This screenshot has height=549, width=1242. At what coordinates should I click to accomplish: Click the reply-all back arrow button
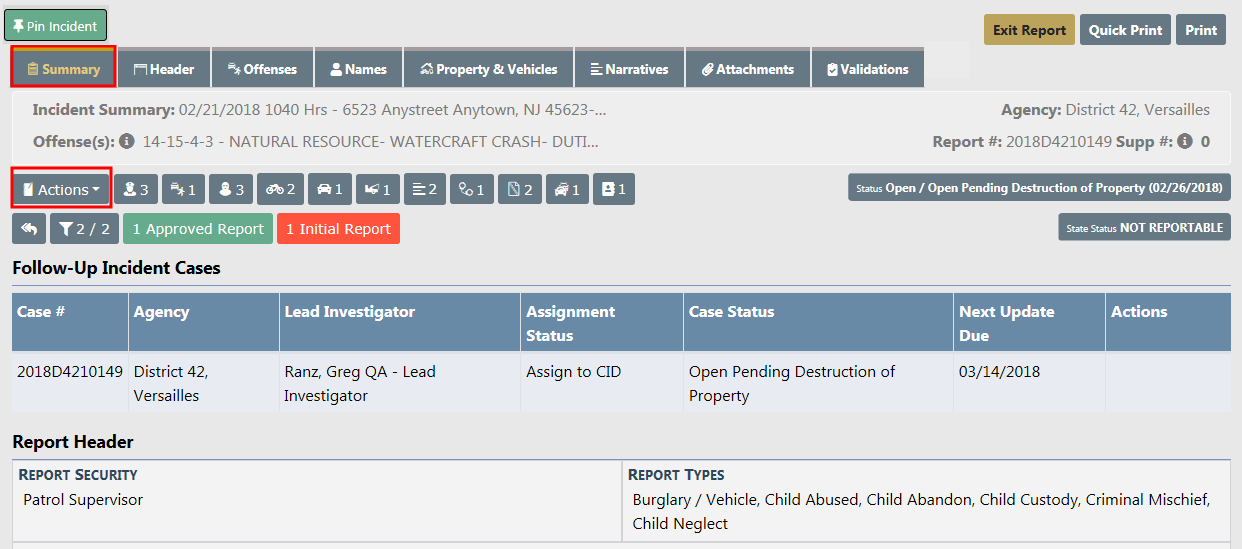[x=29, y=229]
